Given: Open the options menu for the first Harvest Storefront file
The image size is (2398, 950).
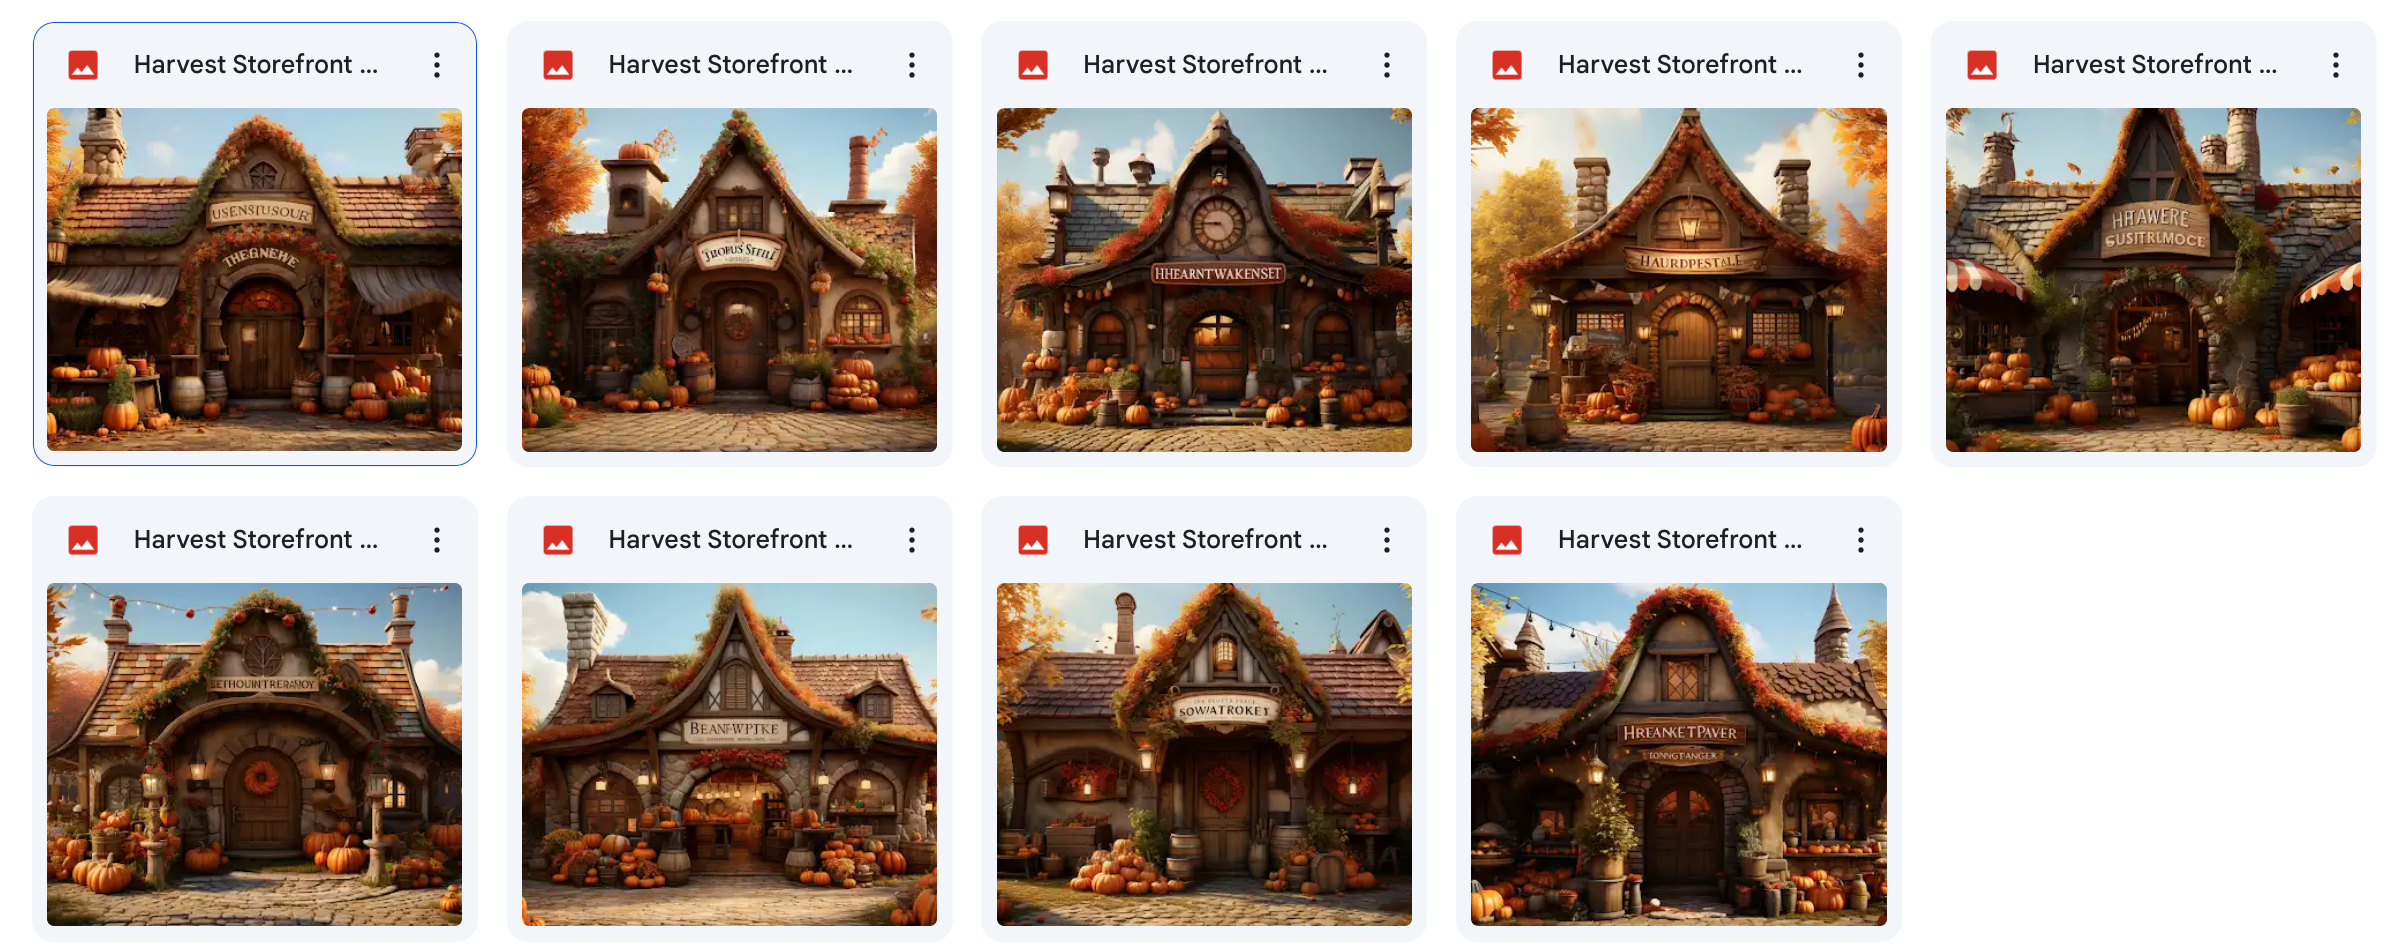Looking at the screenshot, I should (x=437, y=64).
